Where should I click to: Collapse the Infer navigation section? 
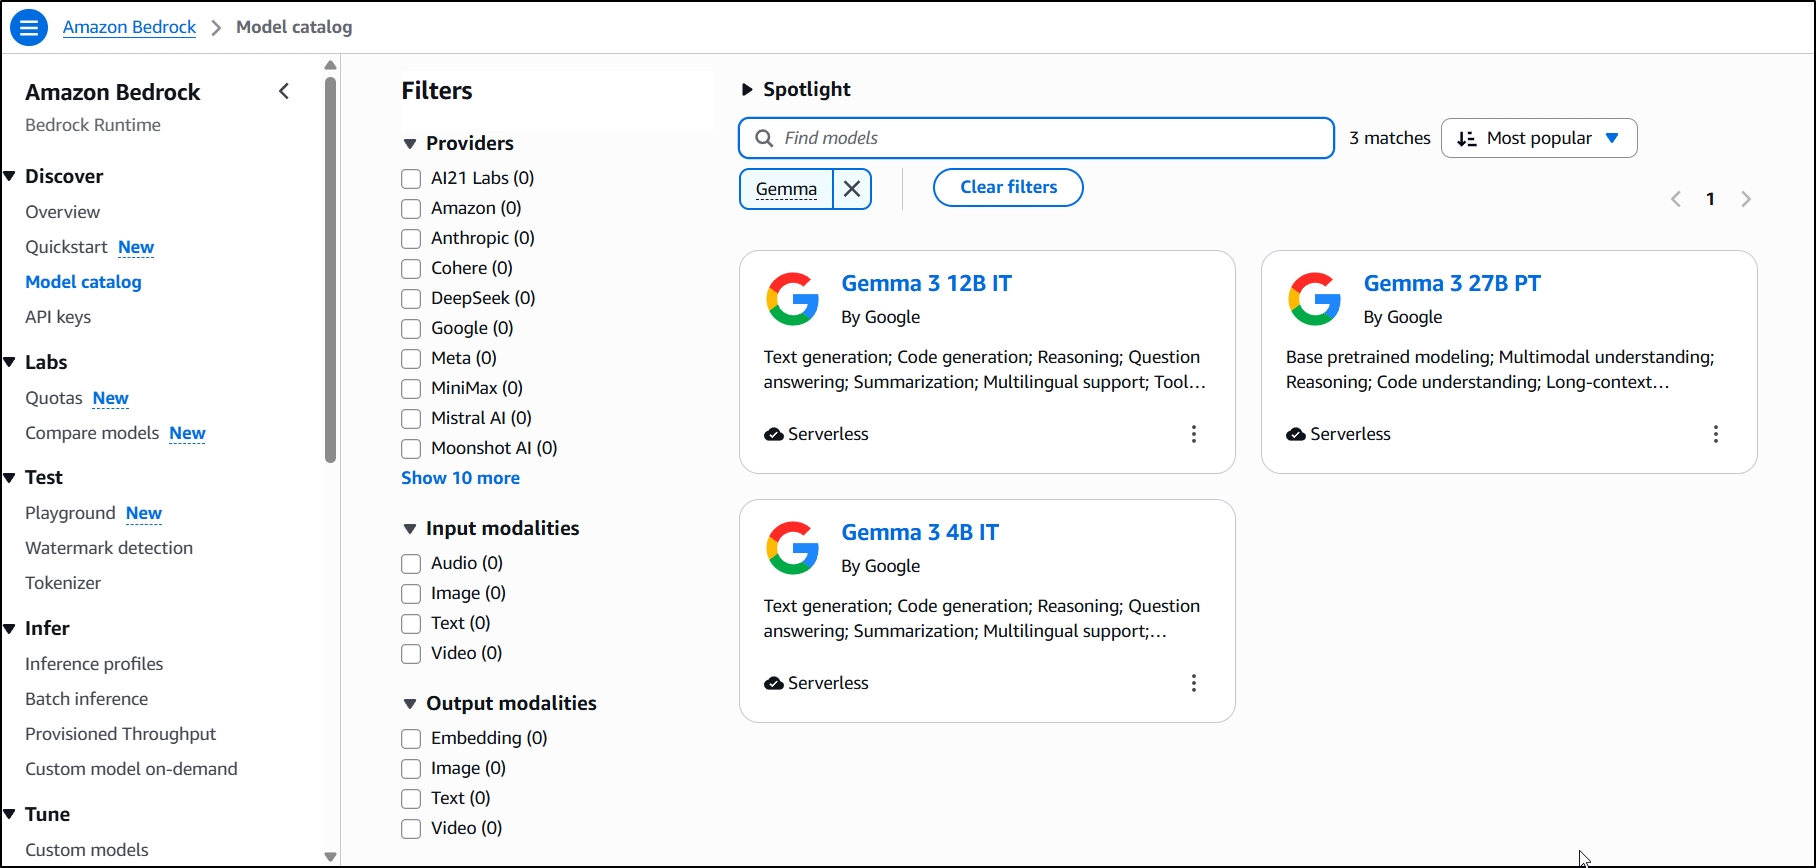click(x=9, y=628)
